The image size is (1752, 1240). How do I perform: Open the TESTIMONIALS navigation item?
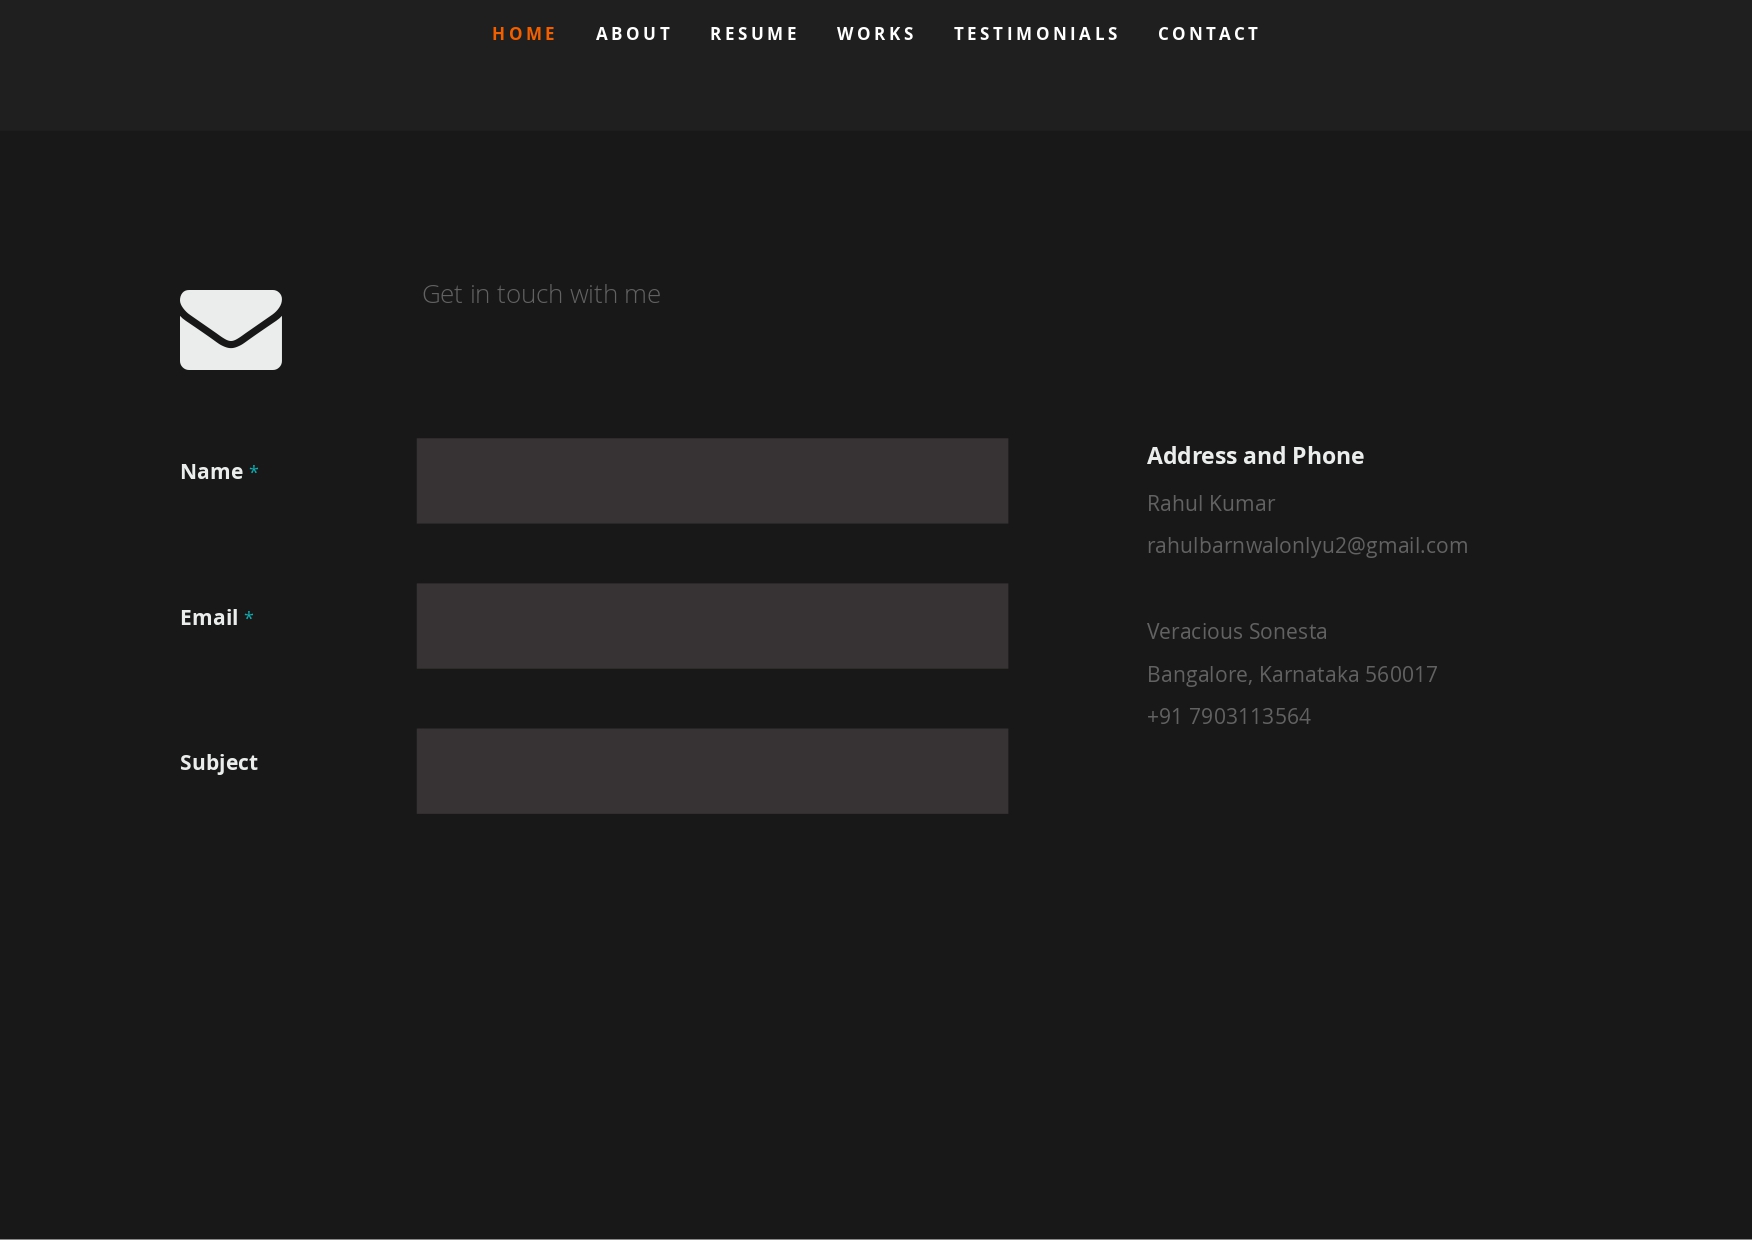(x=1037, y=33)
